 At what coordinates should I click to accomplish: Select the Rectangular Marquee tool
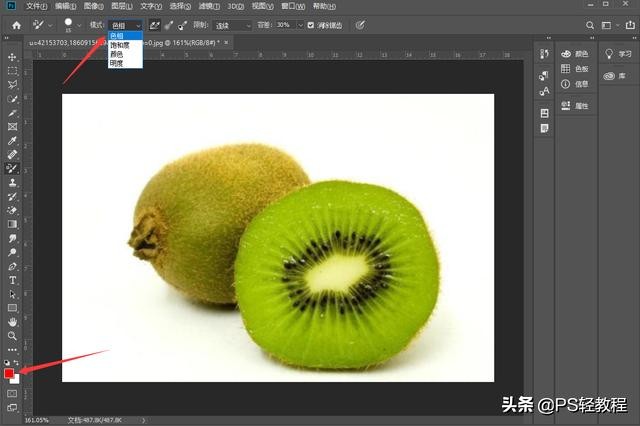(x=12, y=71)
